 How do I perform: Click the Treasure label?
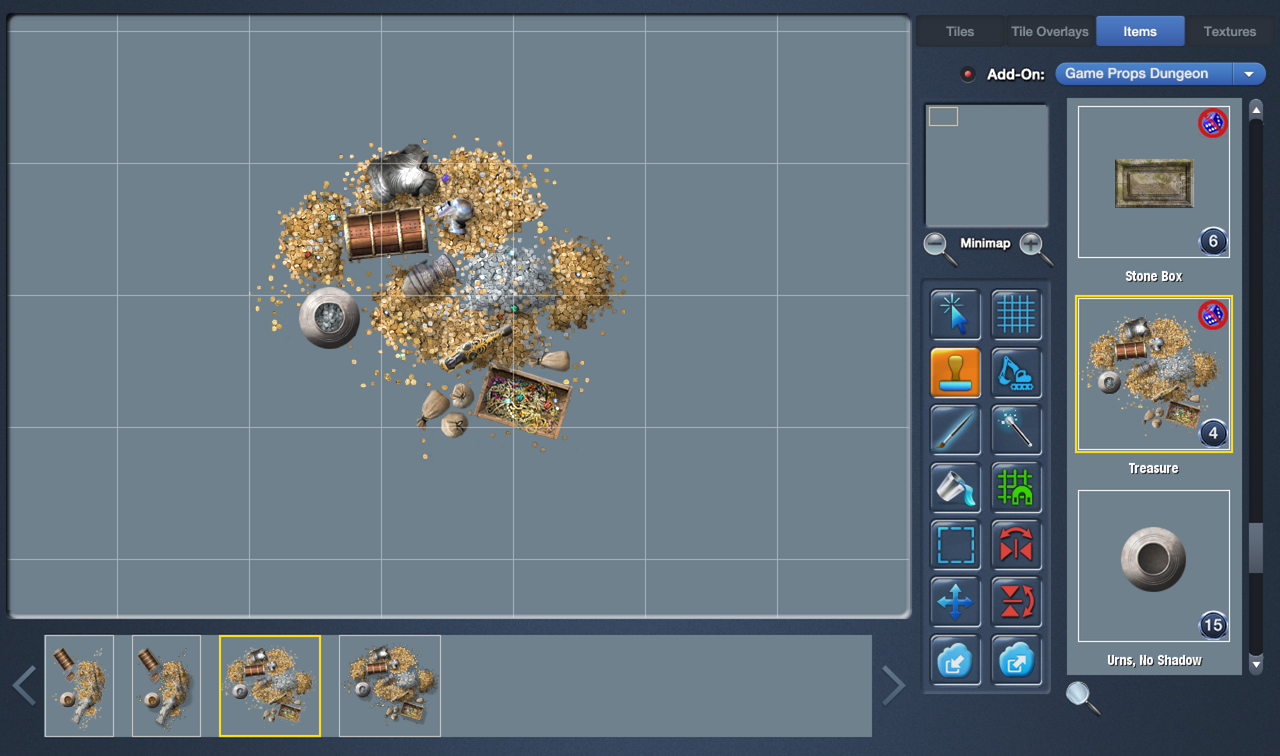click(1154, 468)
